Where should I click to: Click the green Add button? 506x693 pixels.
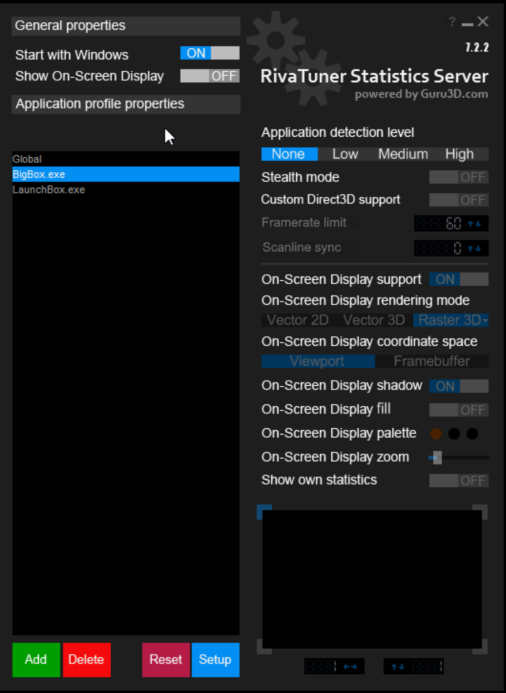[36, 660]
